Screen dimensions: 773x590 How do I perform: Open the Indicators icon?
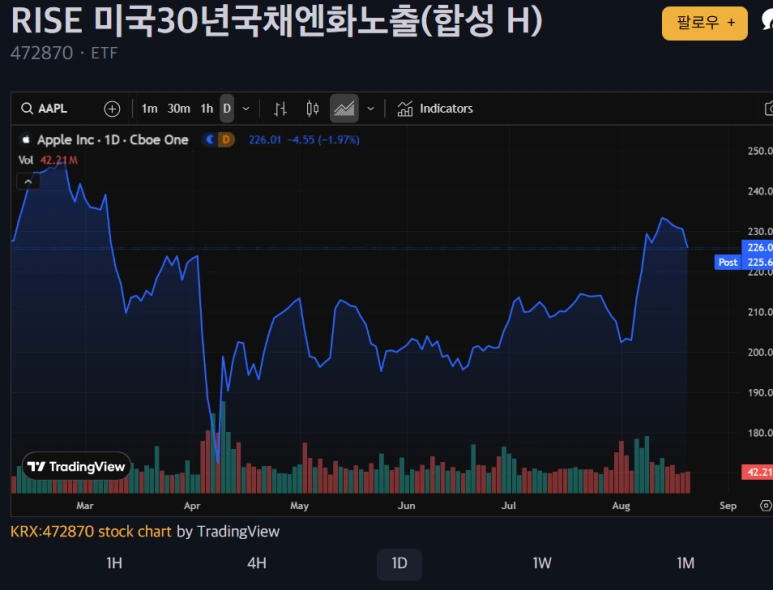click(x=405, y=108)
